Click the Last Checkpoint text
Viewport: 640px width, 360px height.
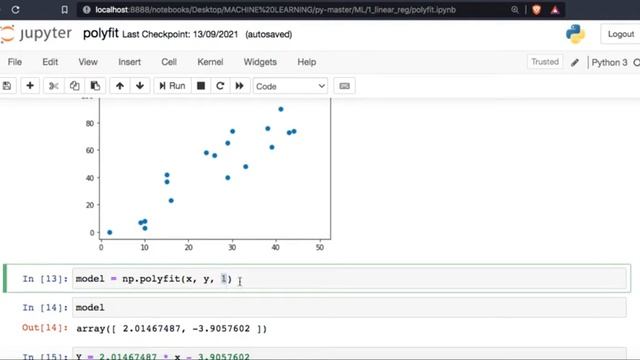point(180,34)
